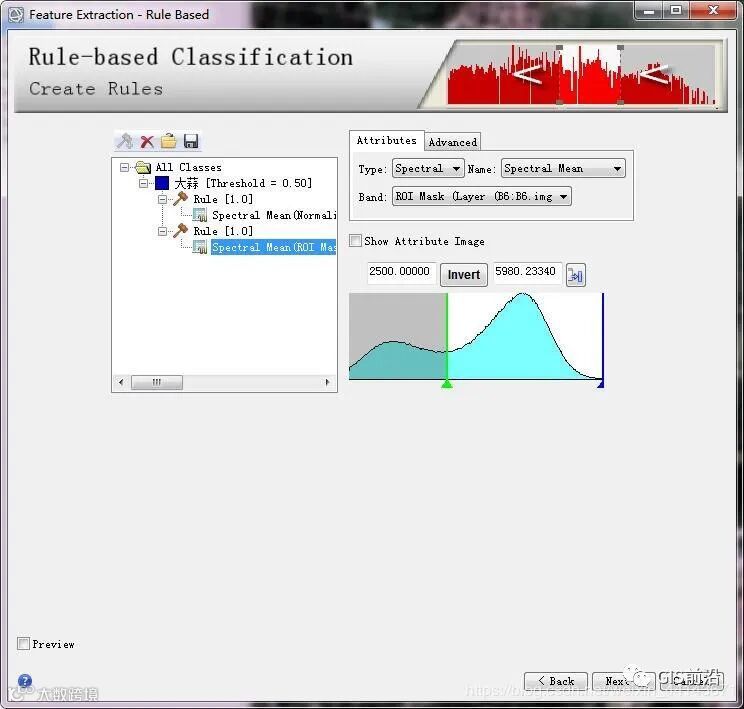Click the Cancel button
This screenshot has width=744, height=709.
[692, 681]
